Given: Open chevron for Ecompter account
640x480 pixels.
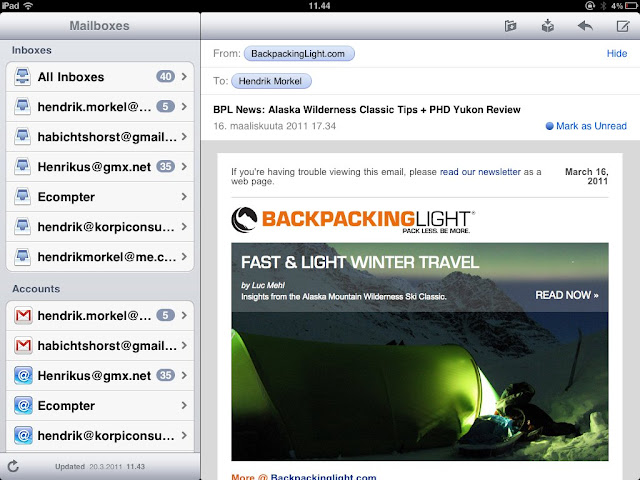Looking at the screenshot, I should pos(184,406).
